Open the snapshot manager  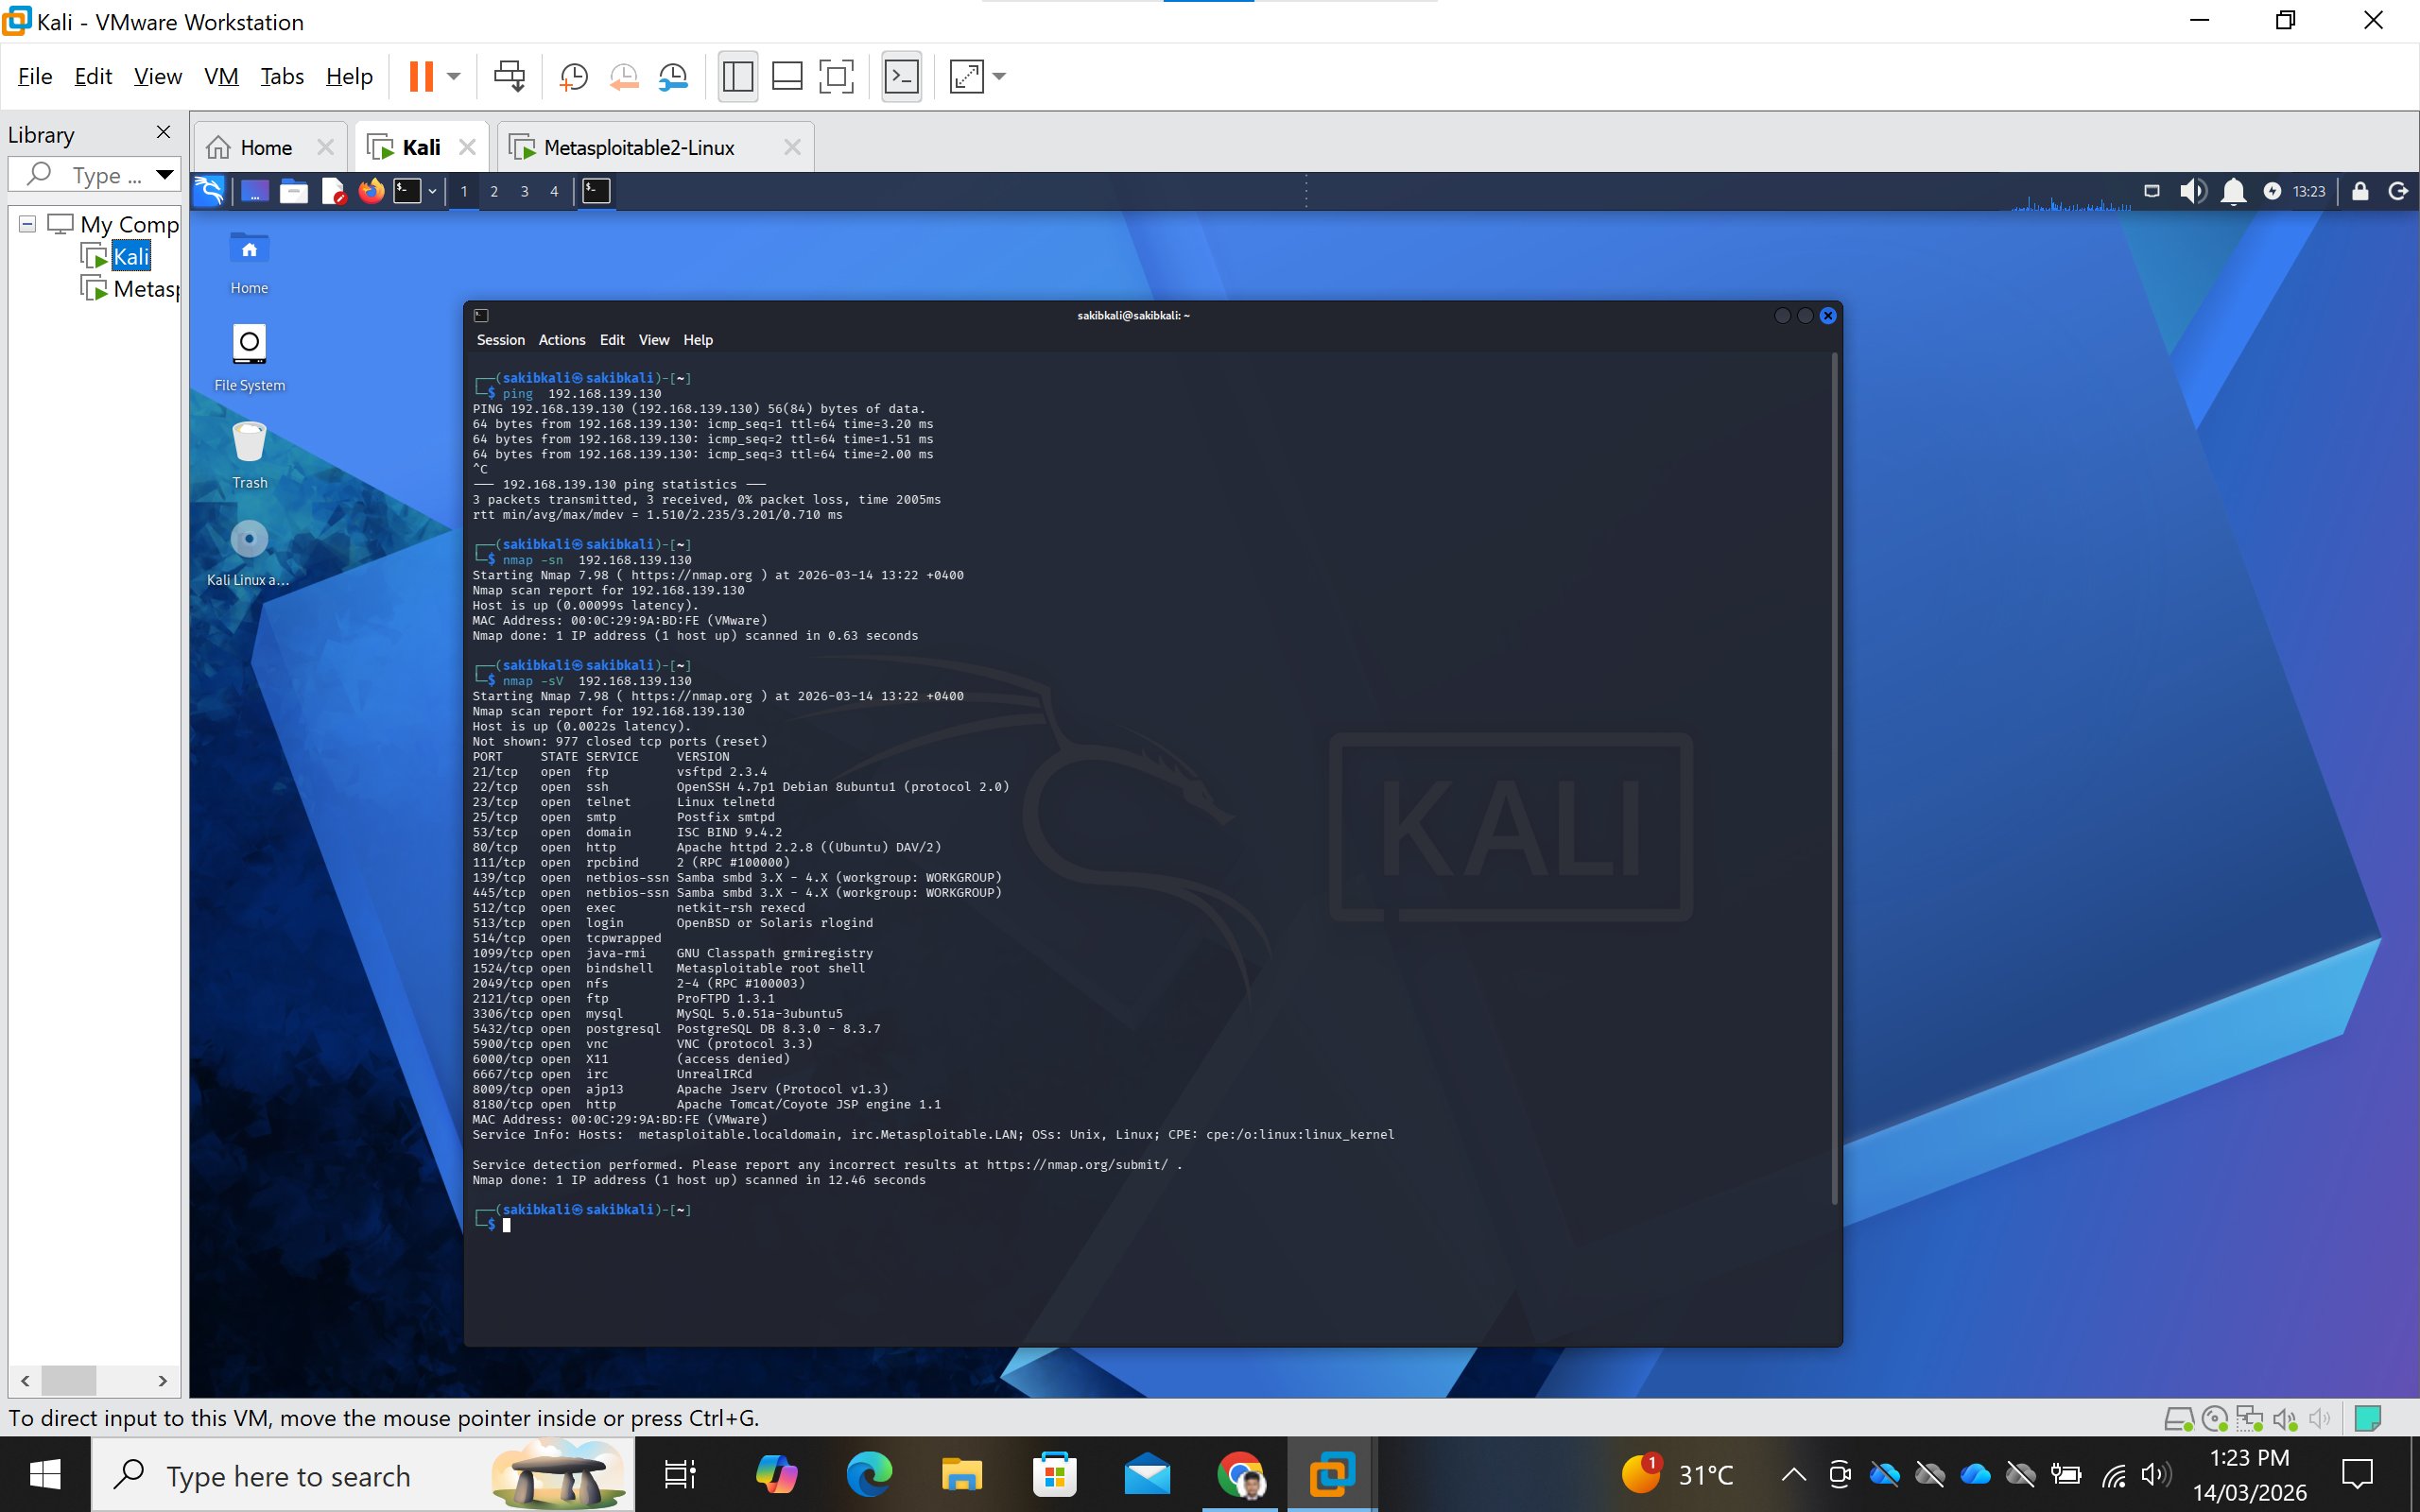674,77
